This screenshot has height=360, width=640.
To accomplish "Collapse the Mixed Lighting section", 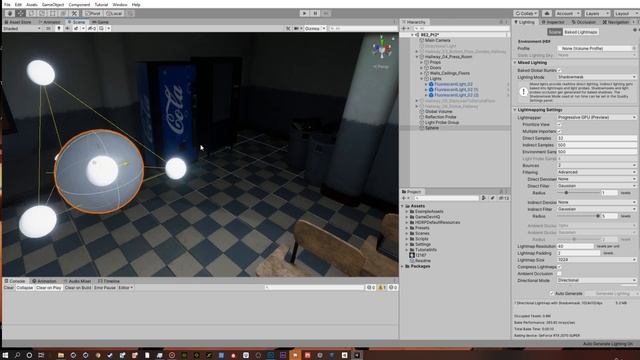I will [x=515, y=62].
